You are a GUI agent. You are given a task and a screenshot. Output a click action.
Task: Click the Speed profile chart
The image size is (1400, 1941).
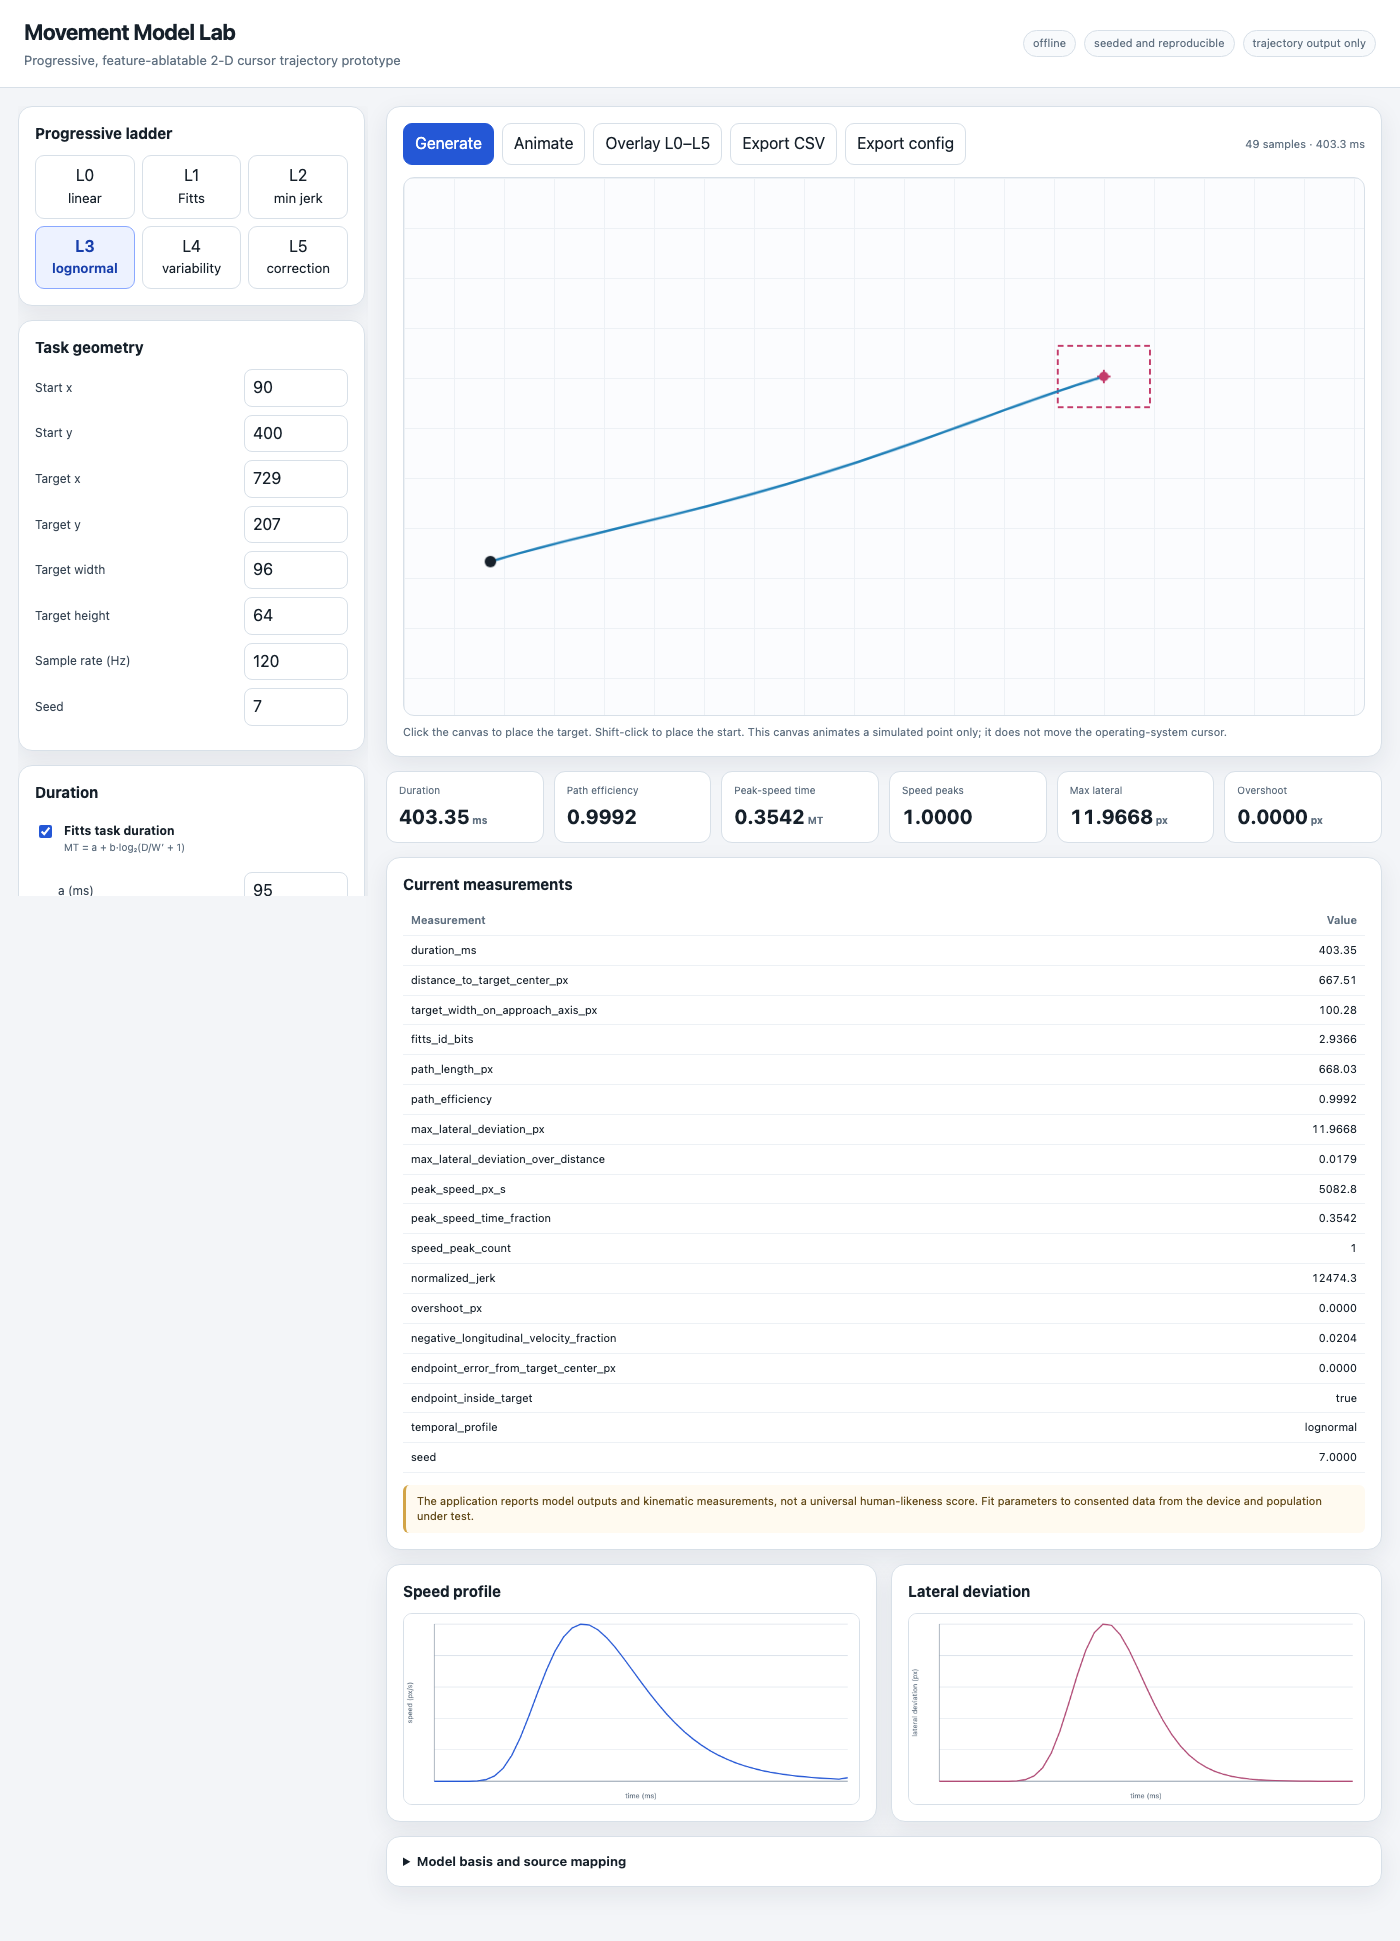[631, 1709]
